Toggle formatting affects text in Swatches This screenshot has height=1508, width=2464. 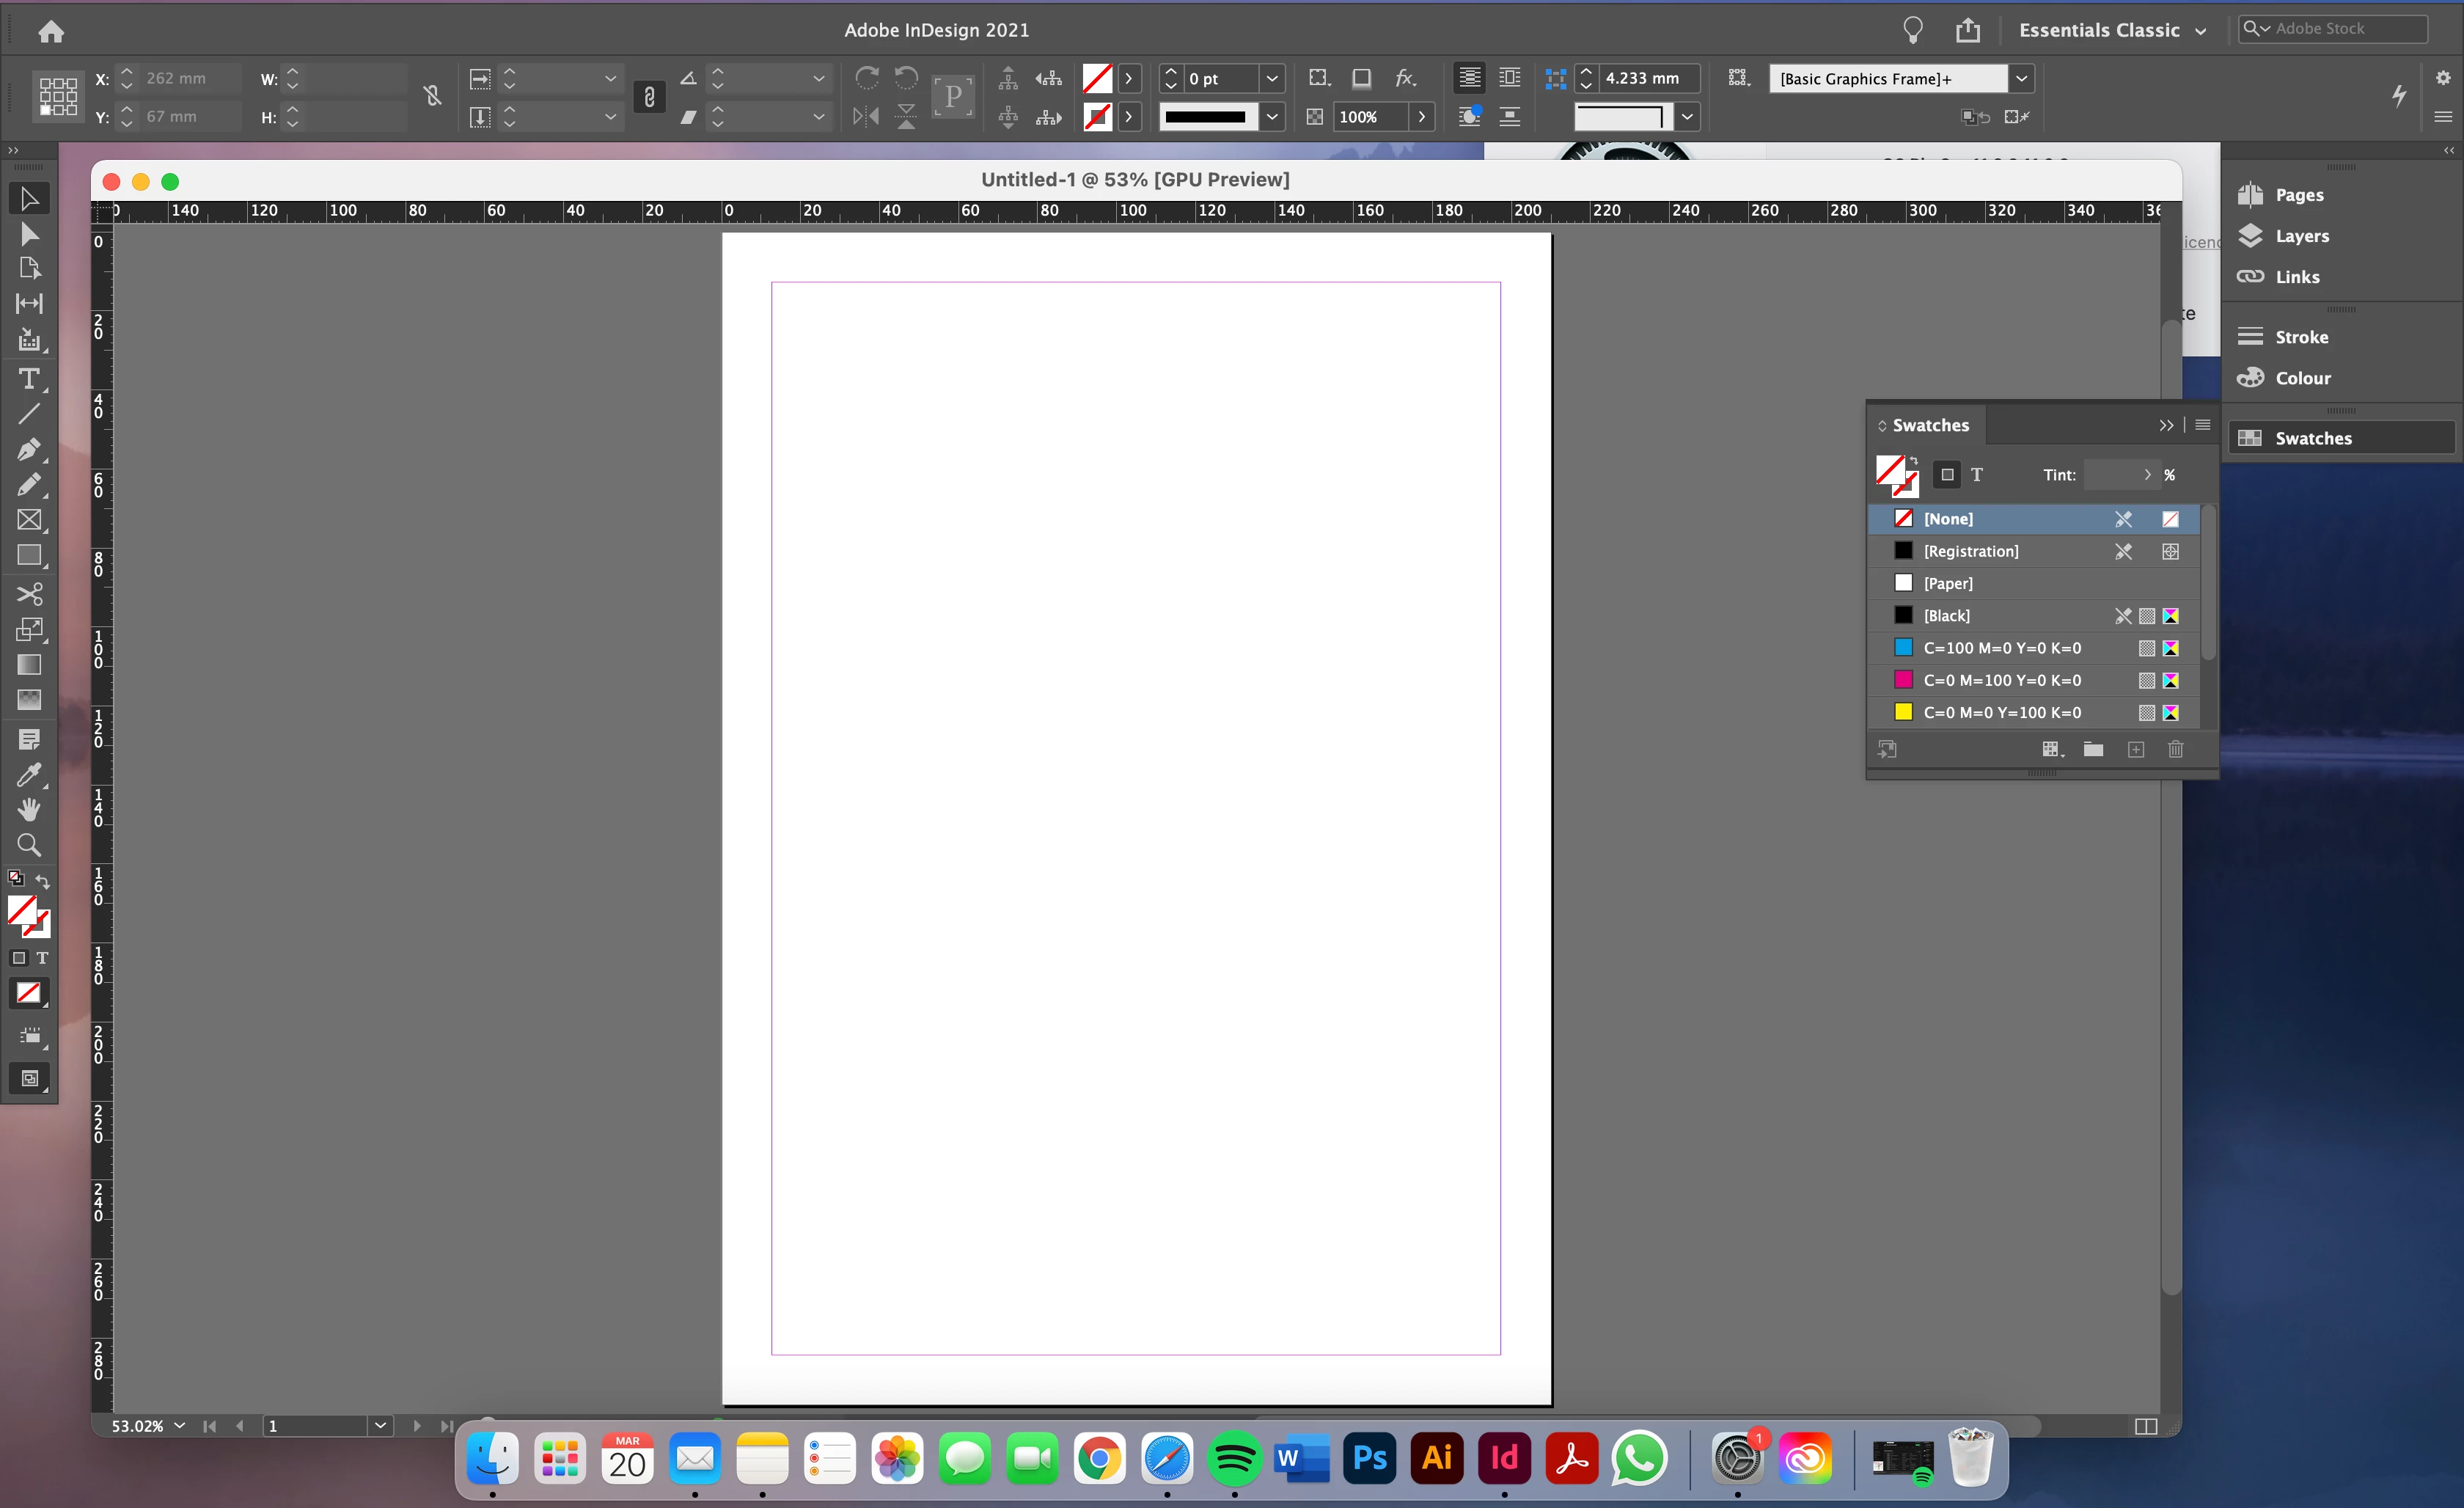(1977, 475)
